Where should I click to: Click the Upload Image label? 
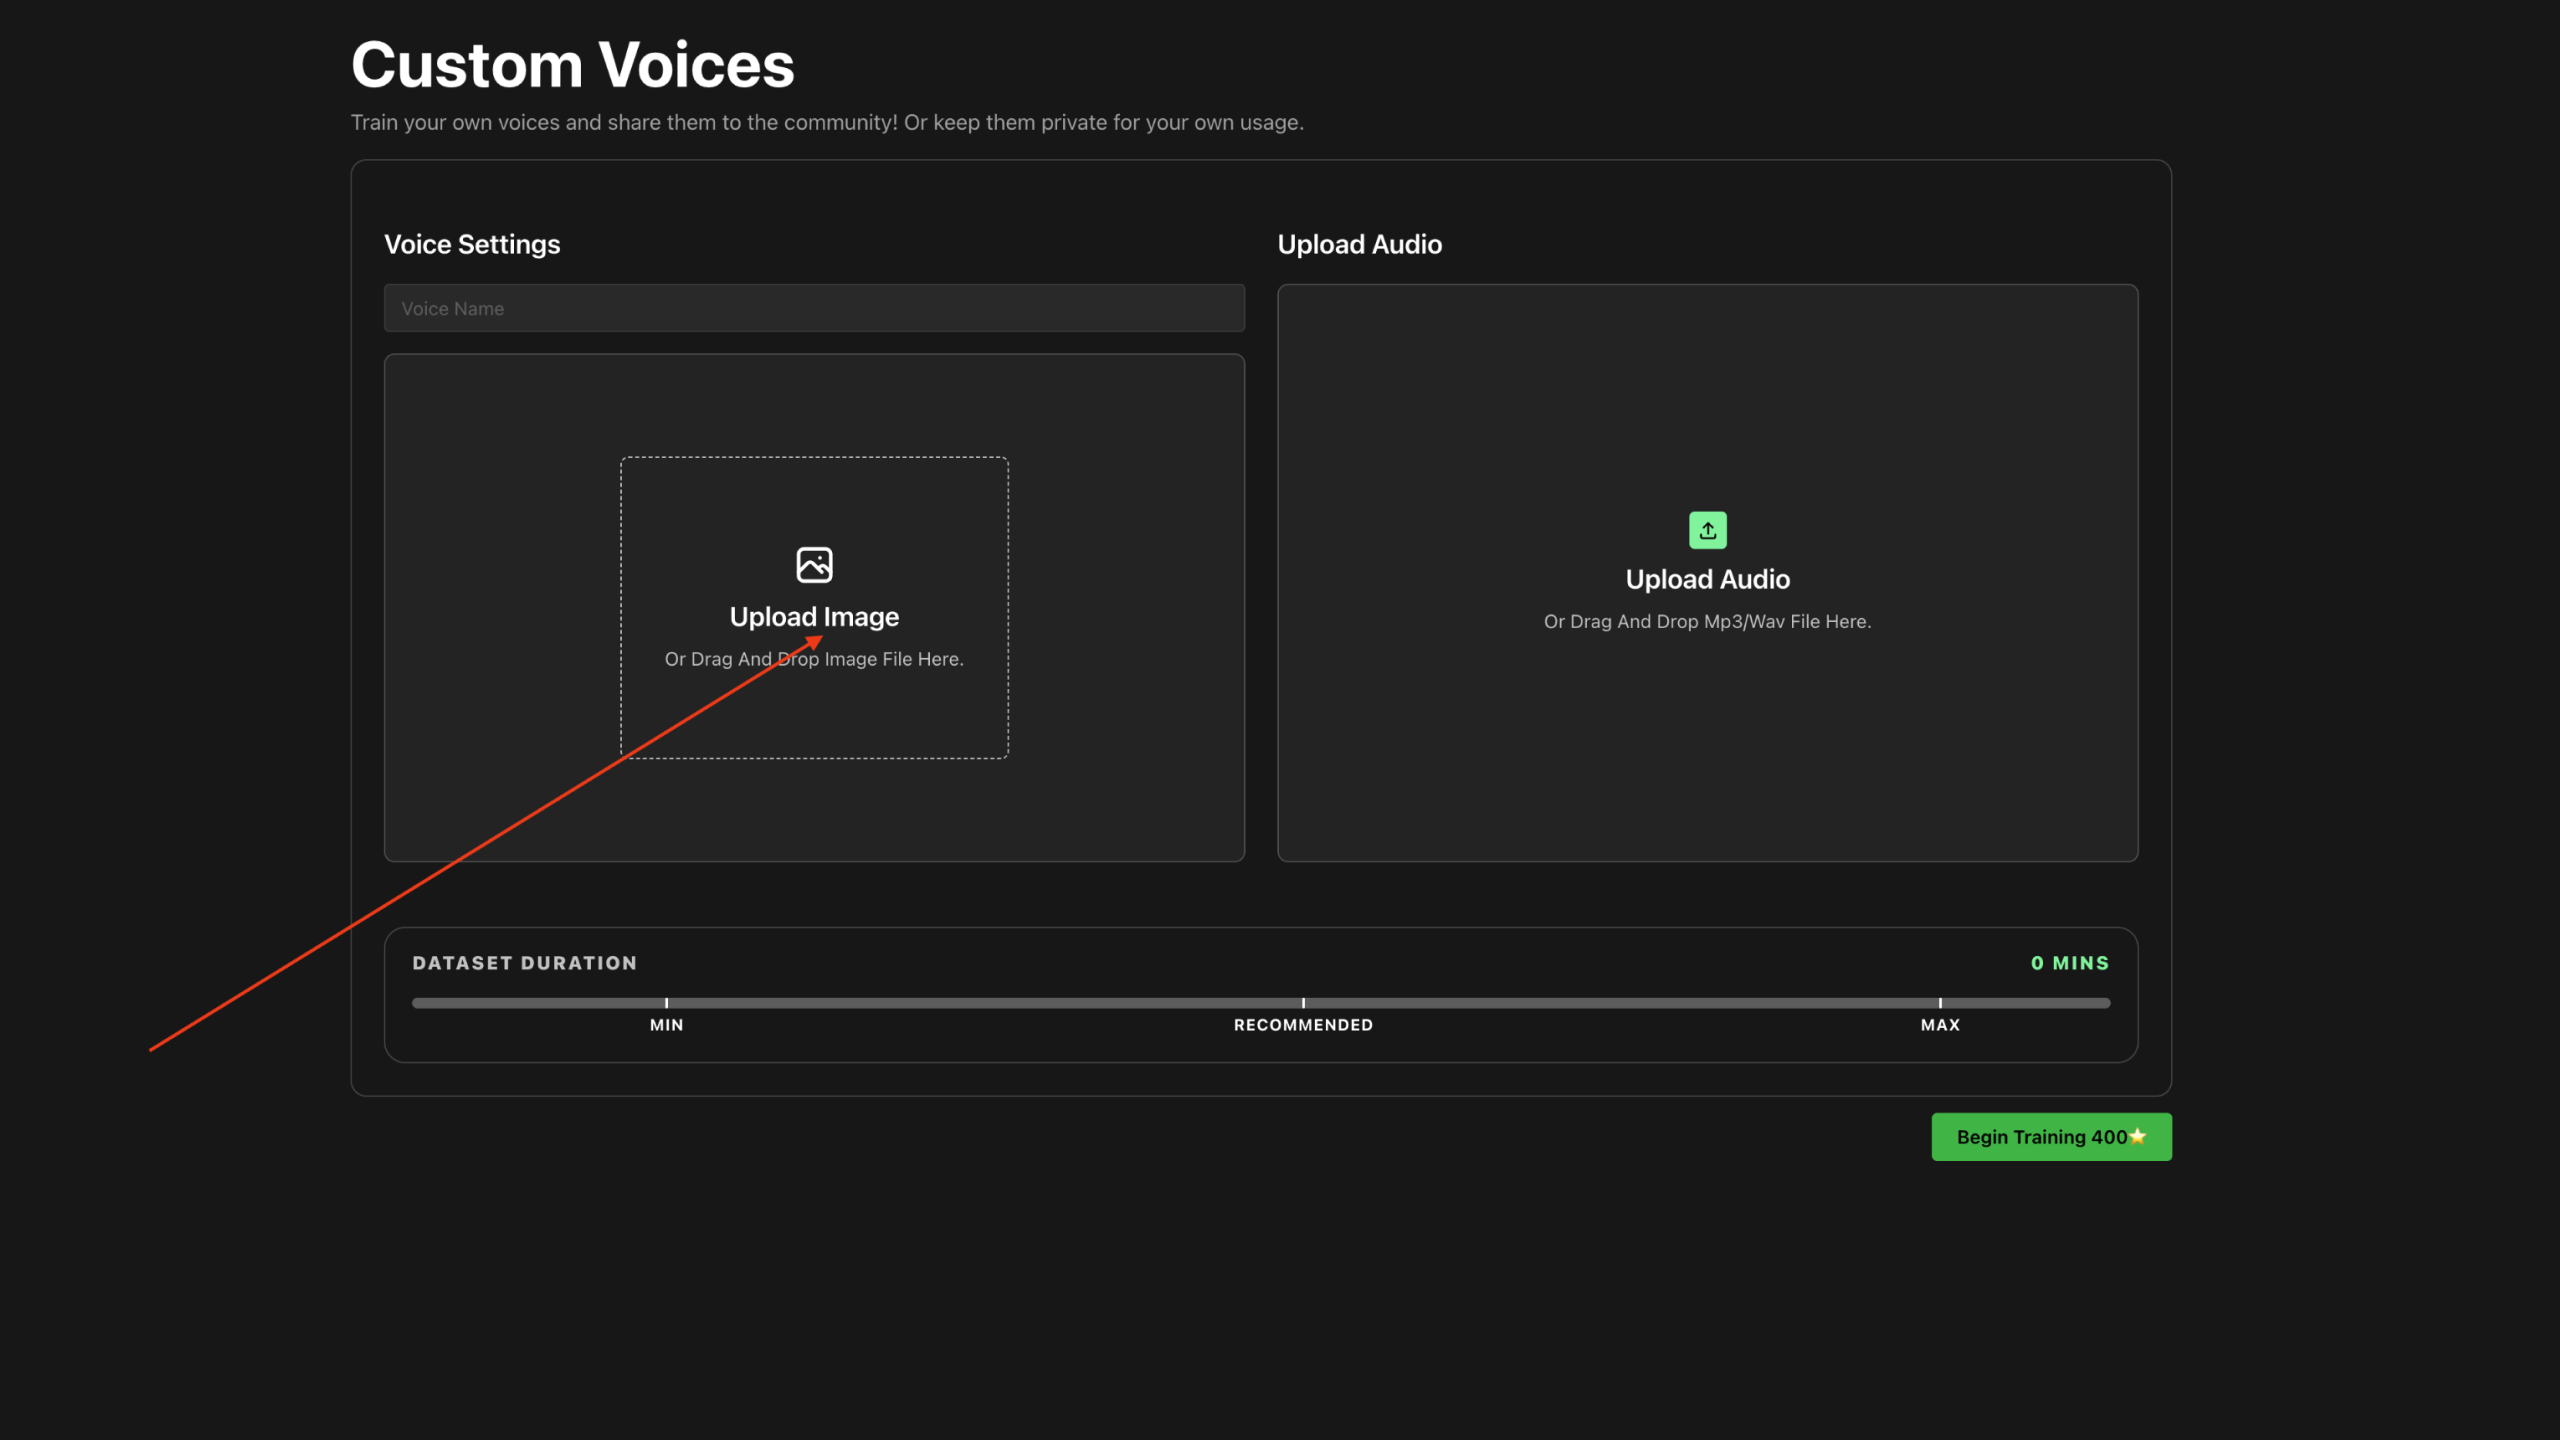pyautogui.click(x=814, y=617)
